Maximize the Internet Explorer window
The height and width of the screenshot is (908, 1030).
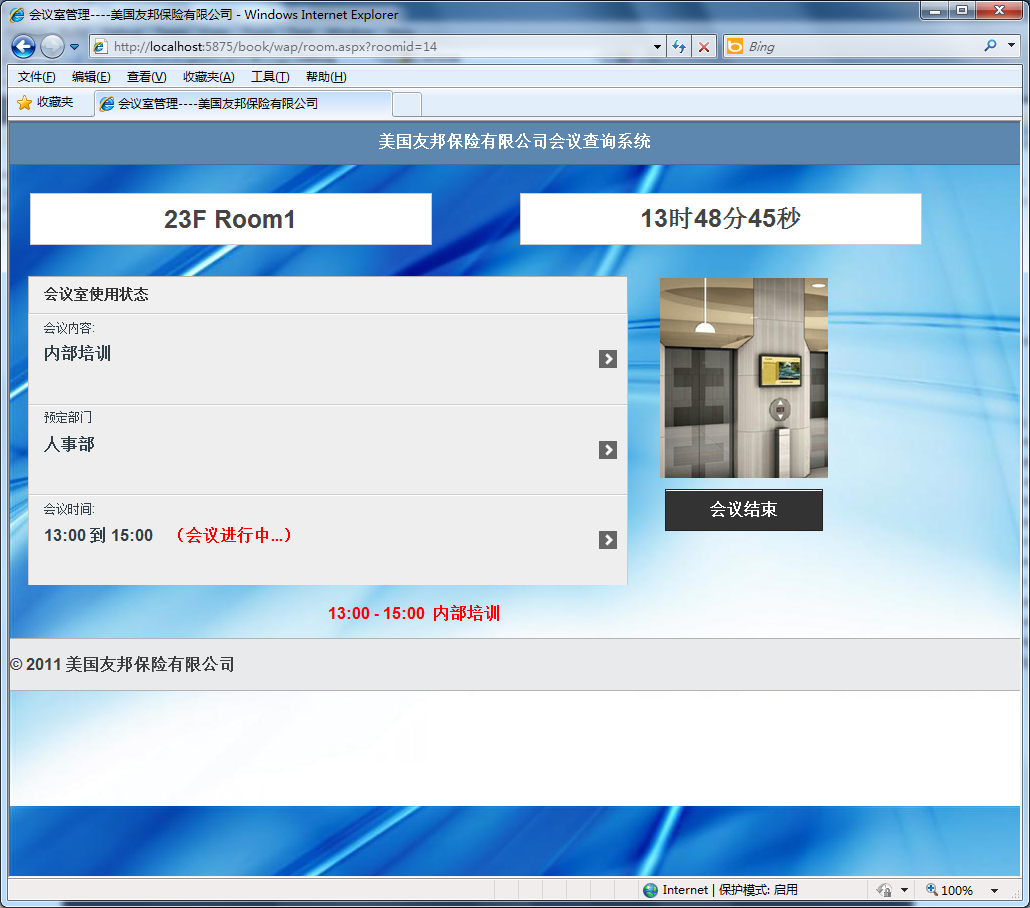(x=962, y=11)
